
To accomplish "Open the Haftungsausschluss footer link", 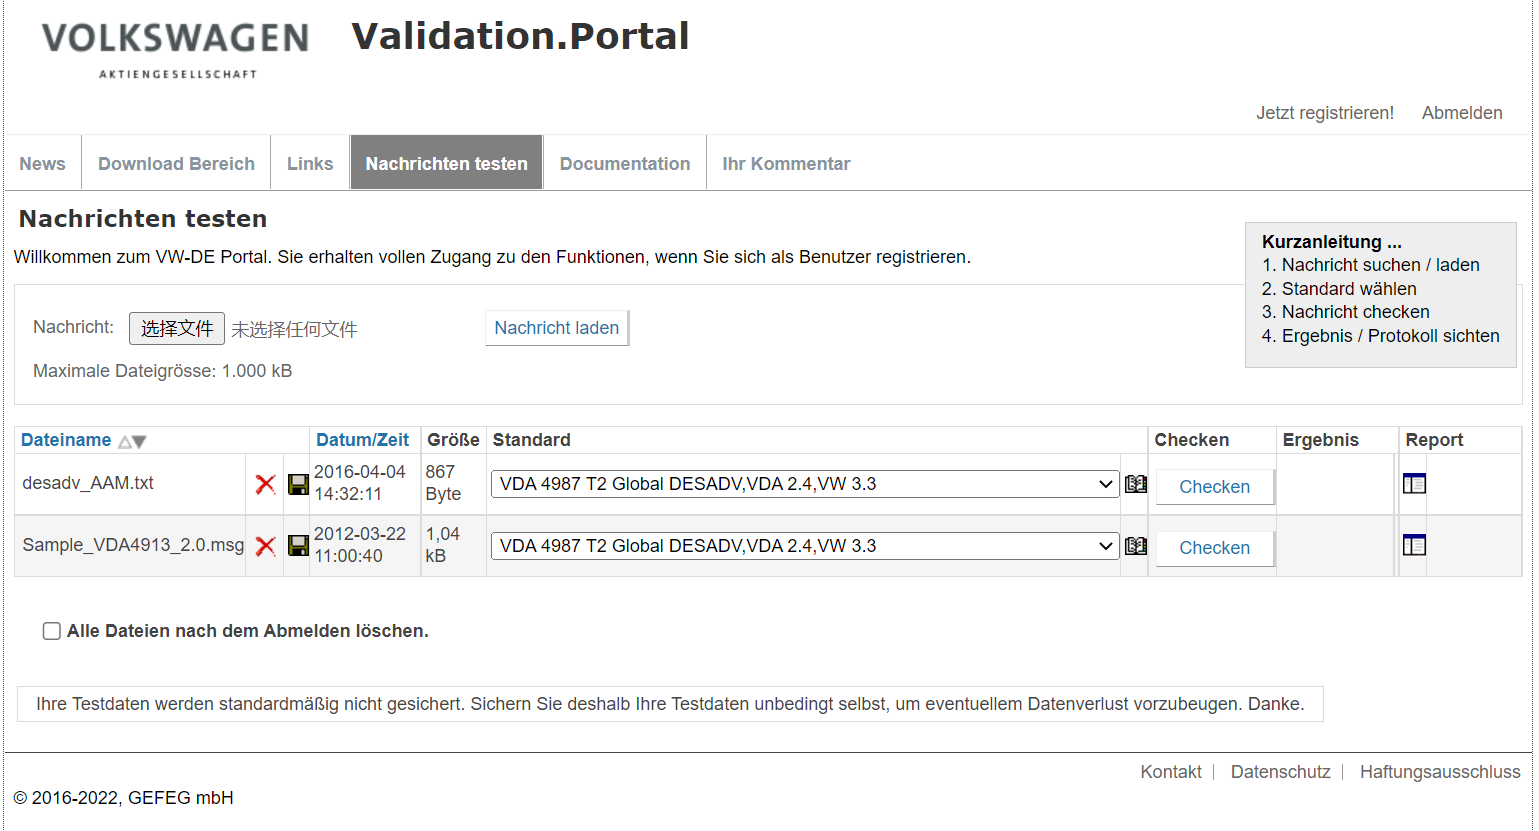I will (x=1440, y=772).
